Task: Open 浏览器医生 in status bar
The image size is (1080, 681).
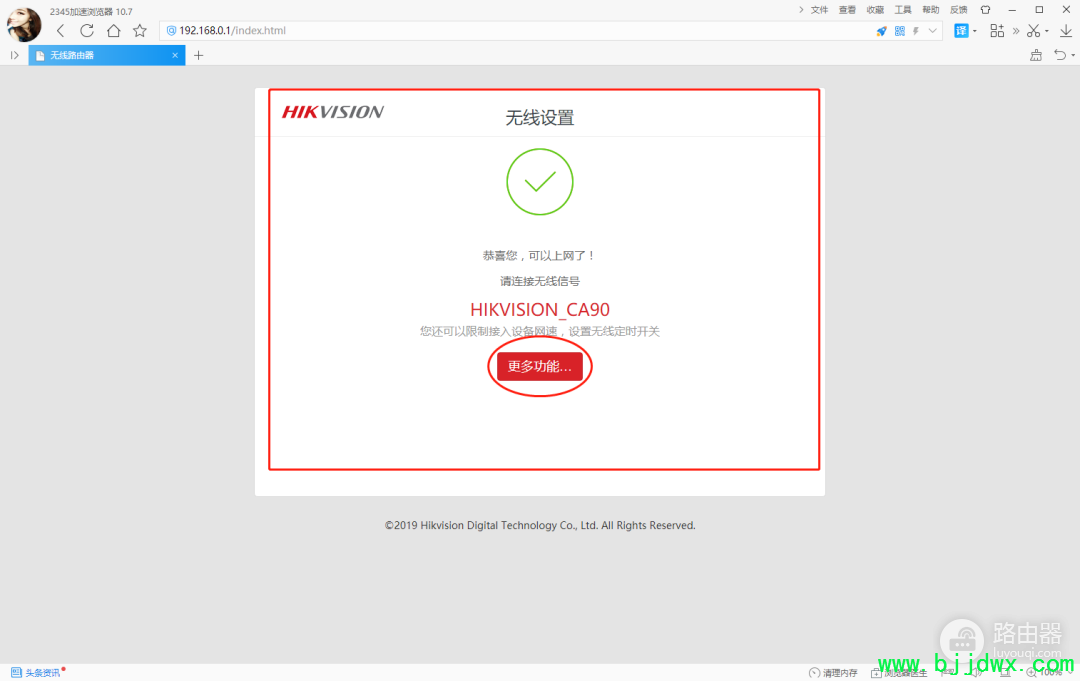Action: pos(899,673)
